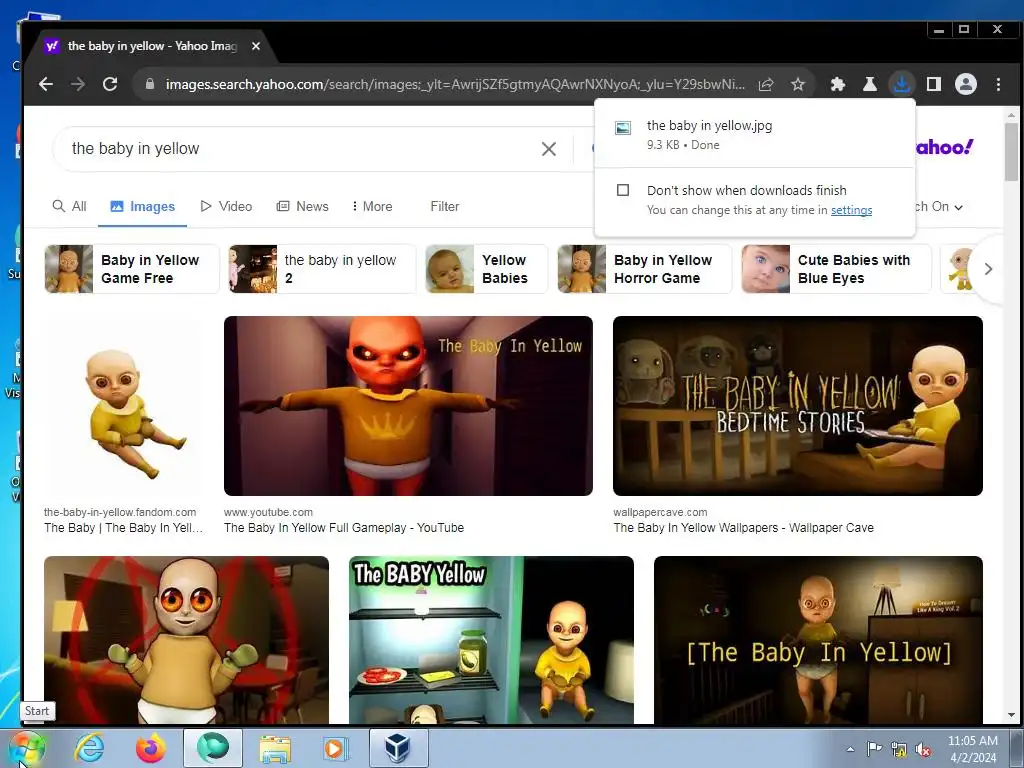
Task: Click the Yahoo logo
Action: coord(944,147)
